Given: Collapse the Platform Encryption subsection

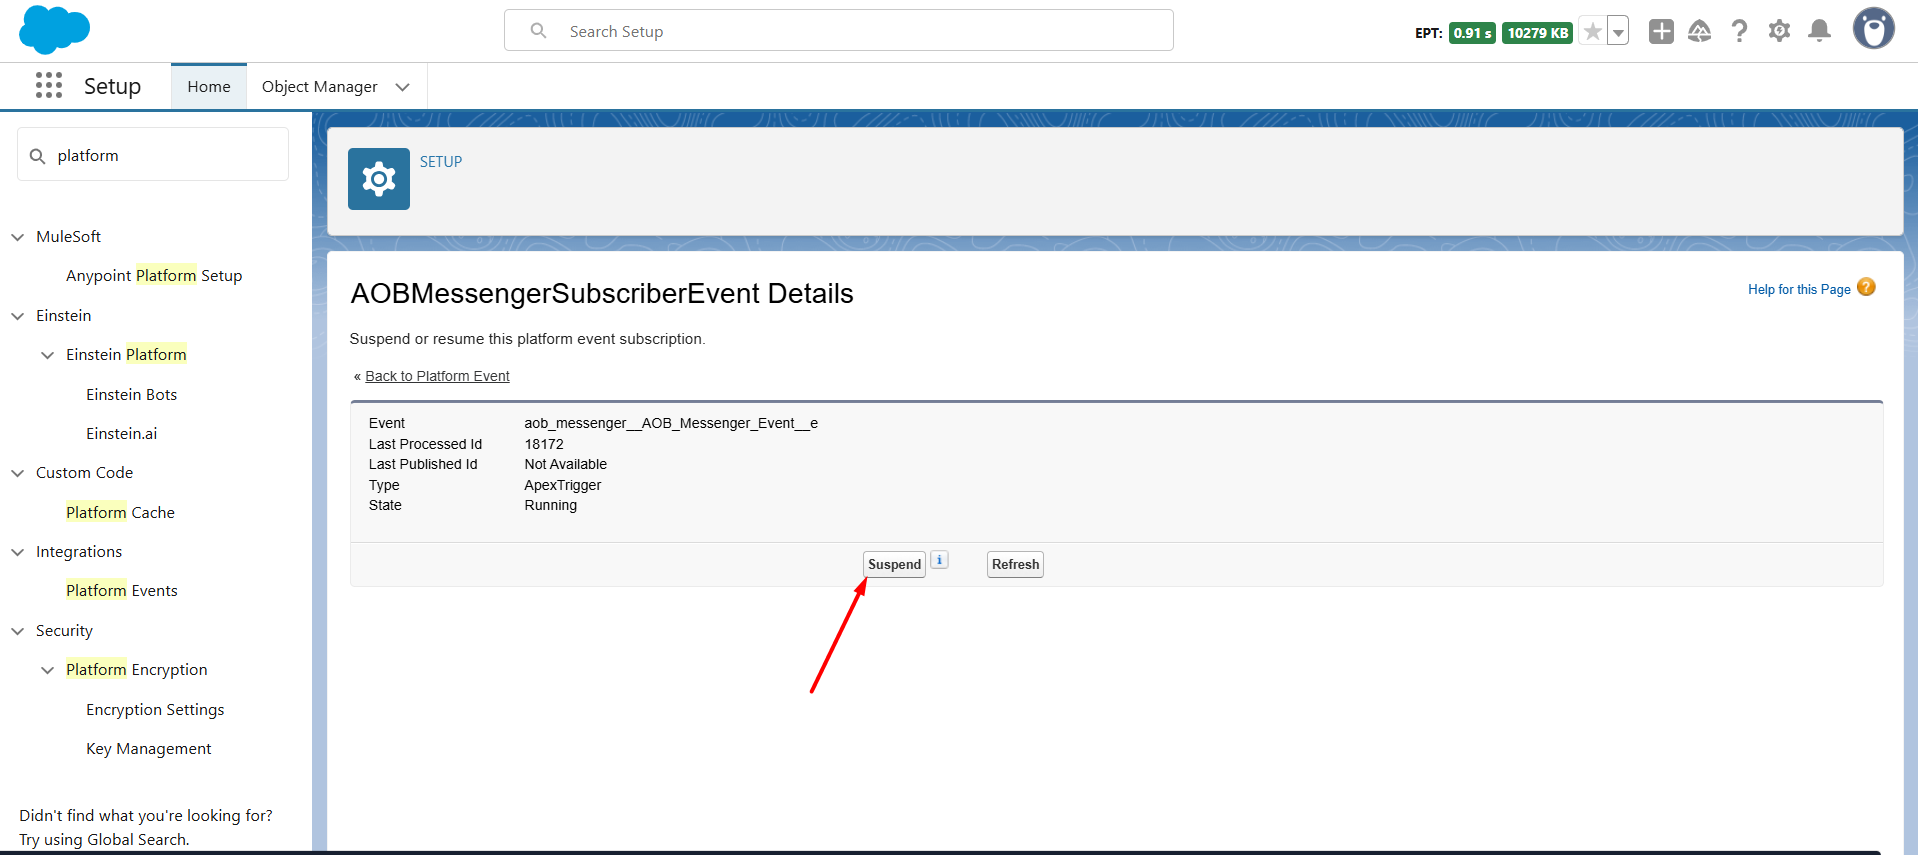Looking at the screenshot, I should (48, 670).
